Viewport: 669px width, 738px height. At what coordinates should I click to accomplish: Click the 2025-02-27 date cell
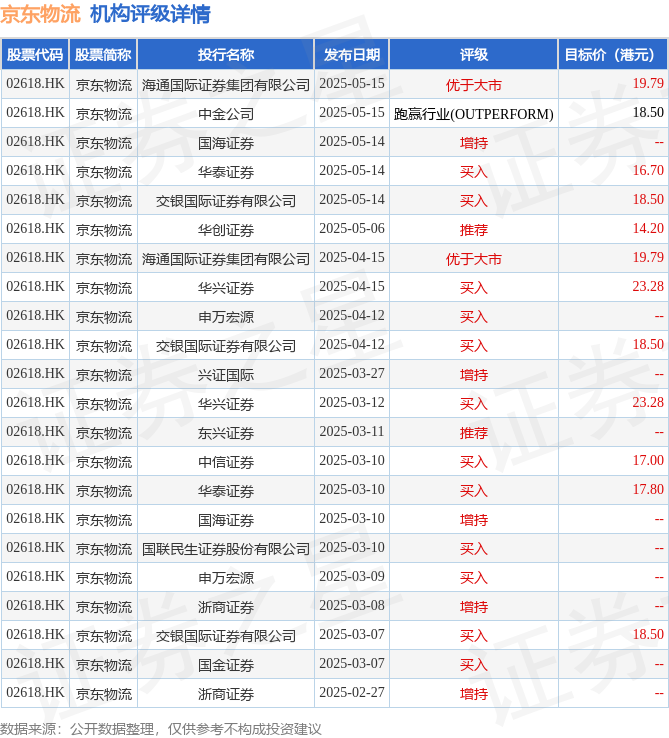point(352,693)
